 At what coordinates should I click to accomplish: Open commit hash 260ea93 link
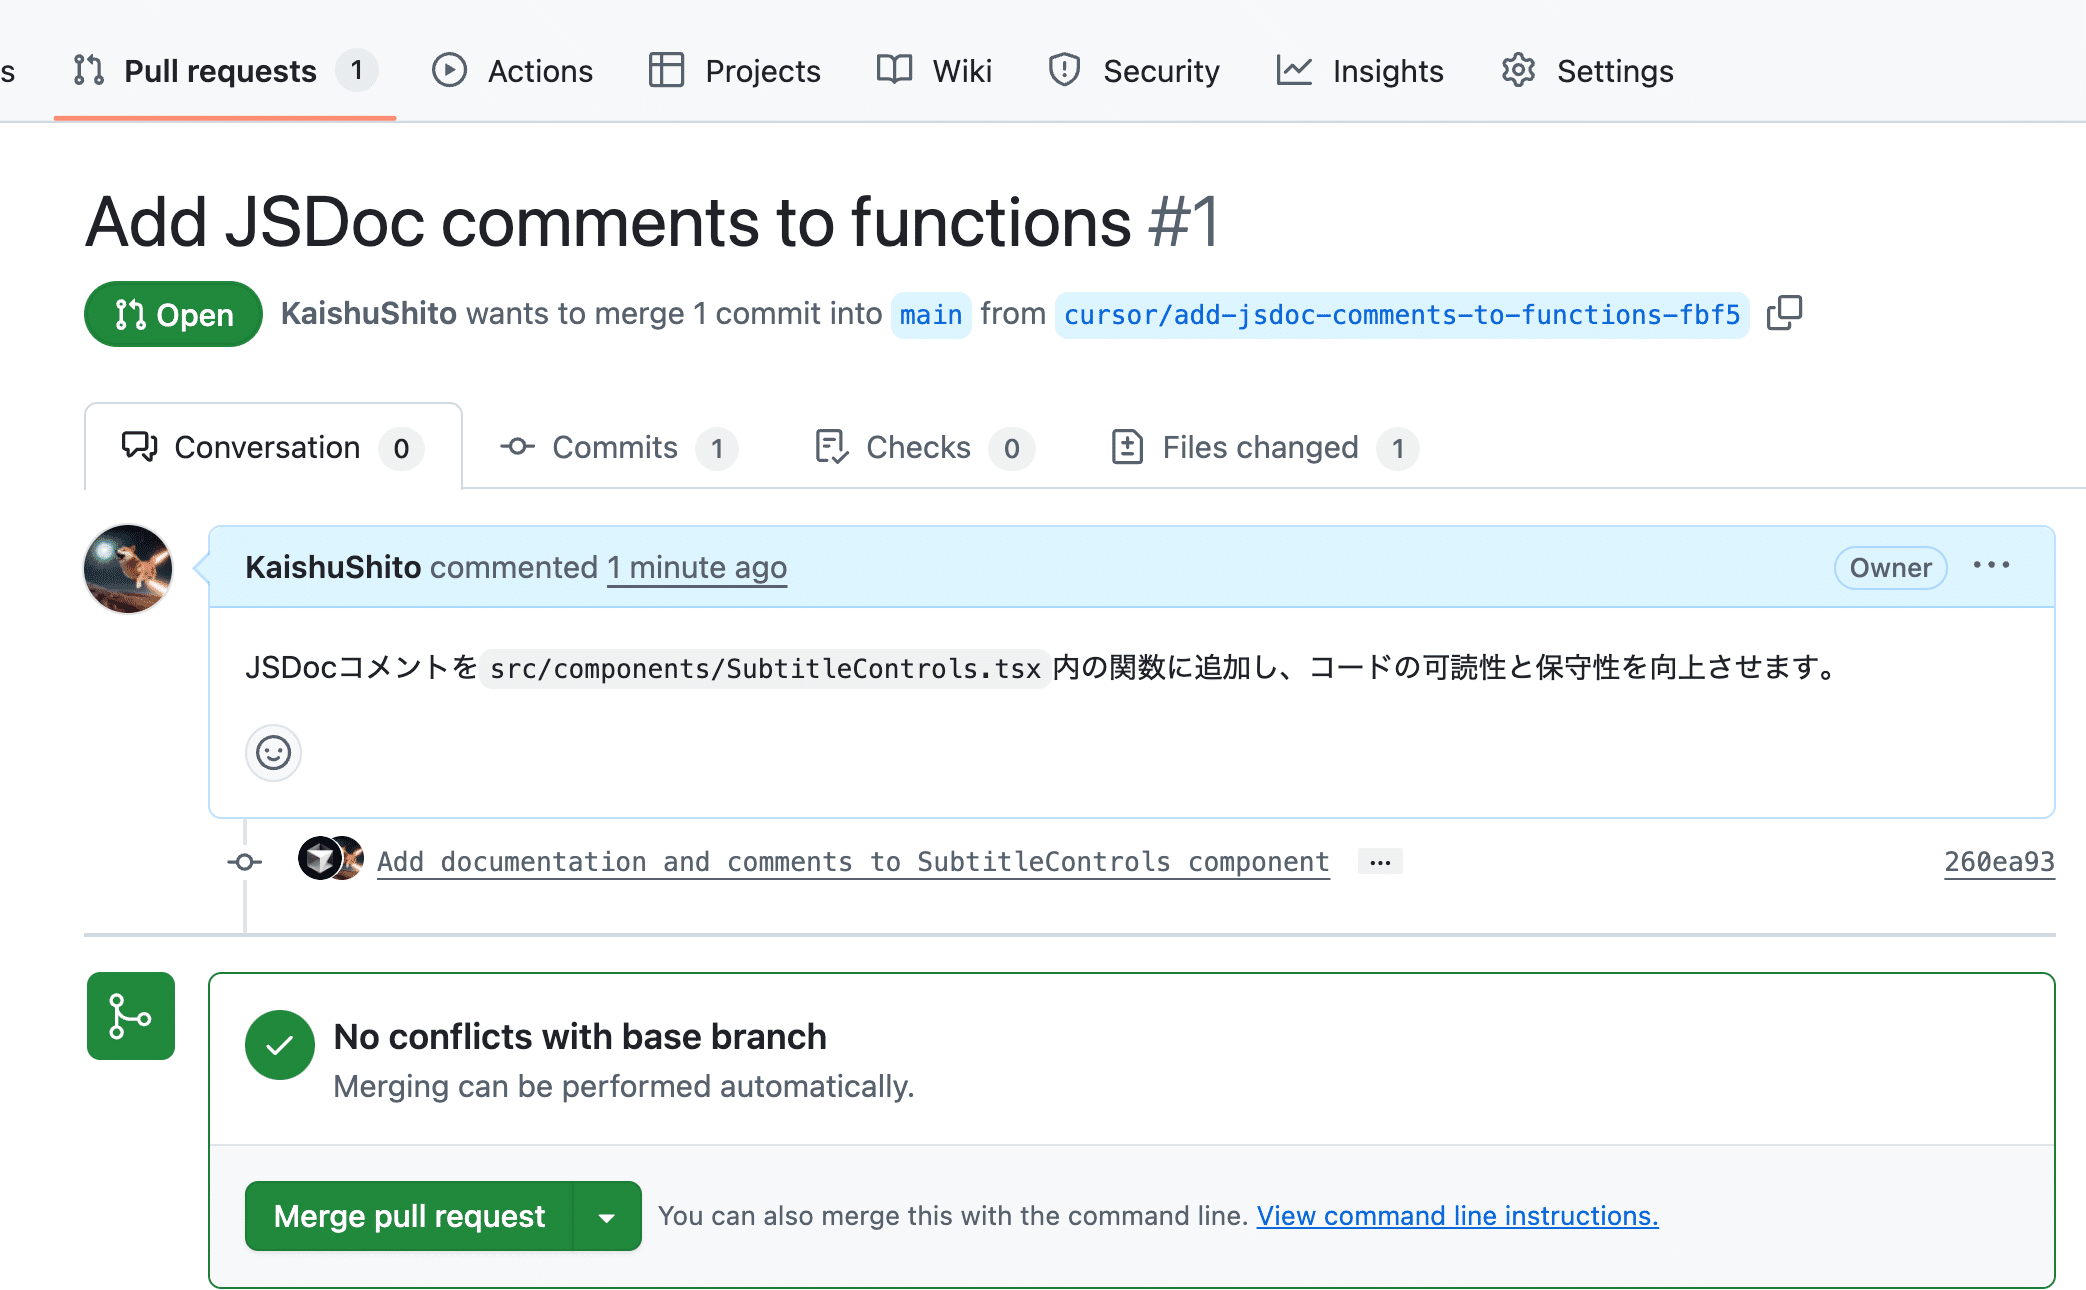tap(1998, 862)
